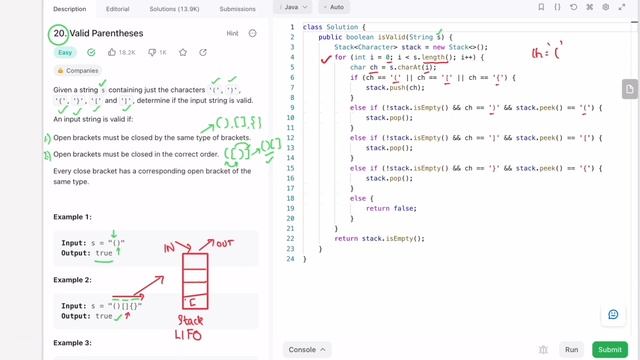This screenshot has width=640, height=360.
Task: Click the solved checkmark icon
Action: pyautogui.click(x=91, y=52)
